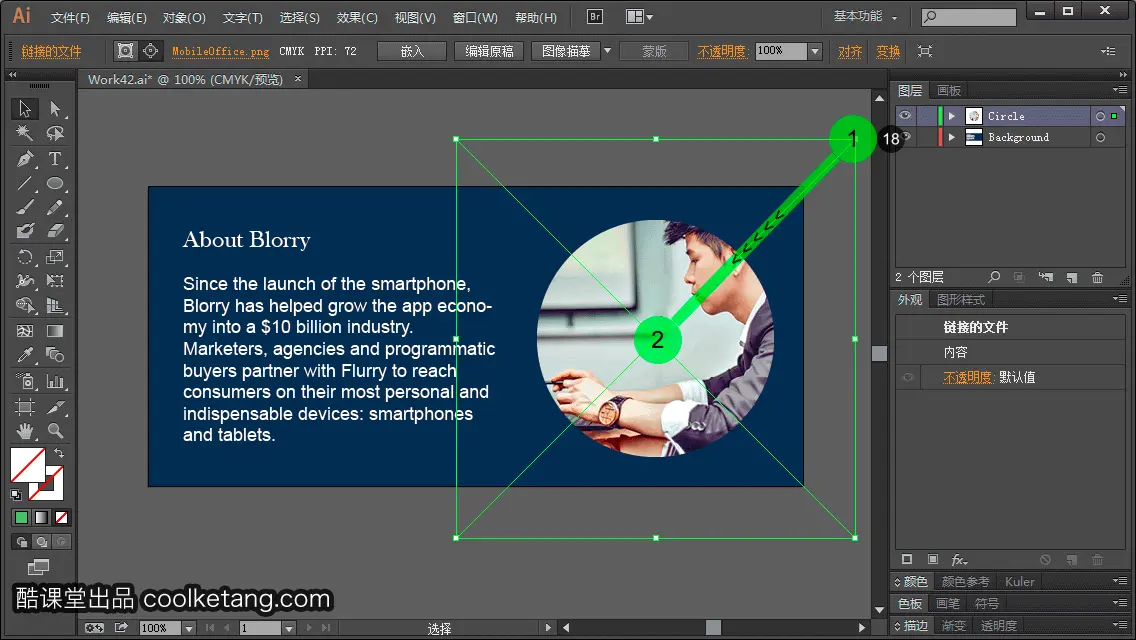Select the Scale tool

55,257
